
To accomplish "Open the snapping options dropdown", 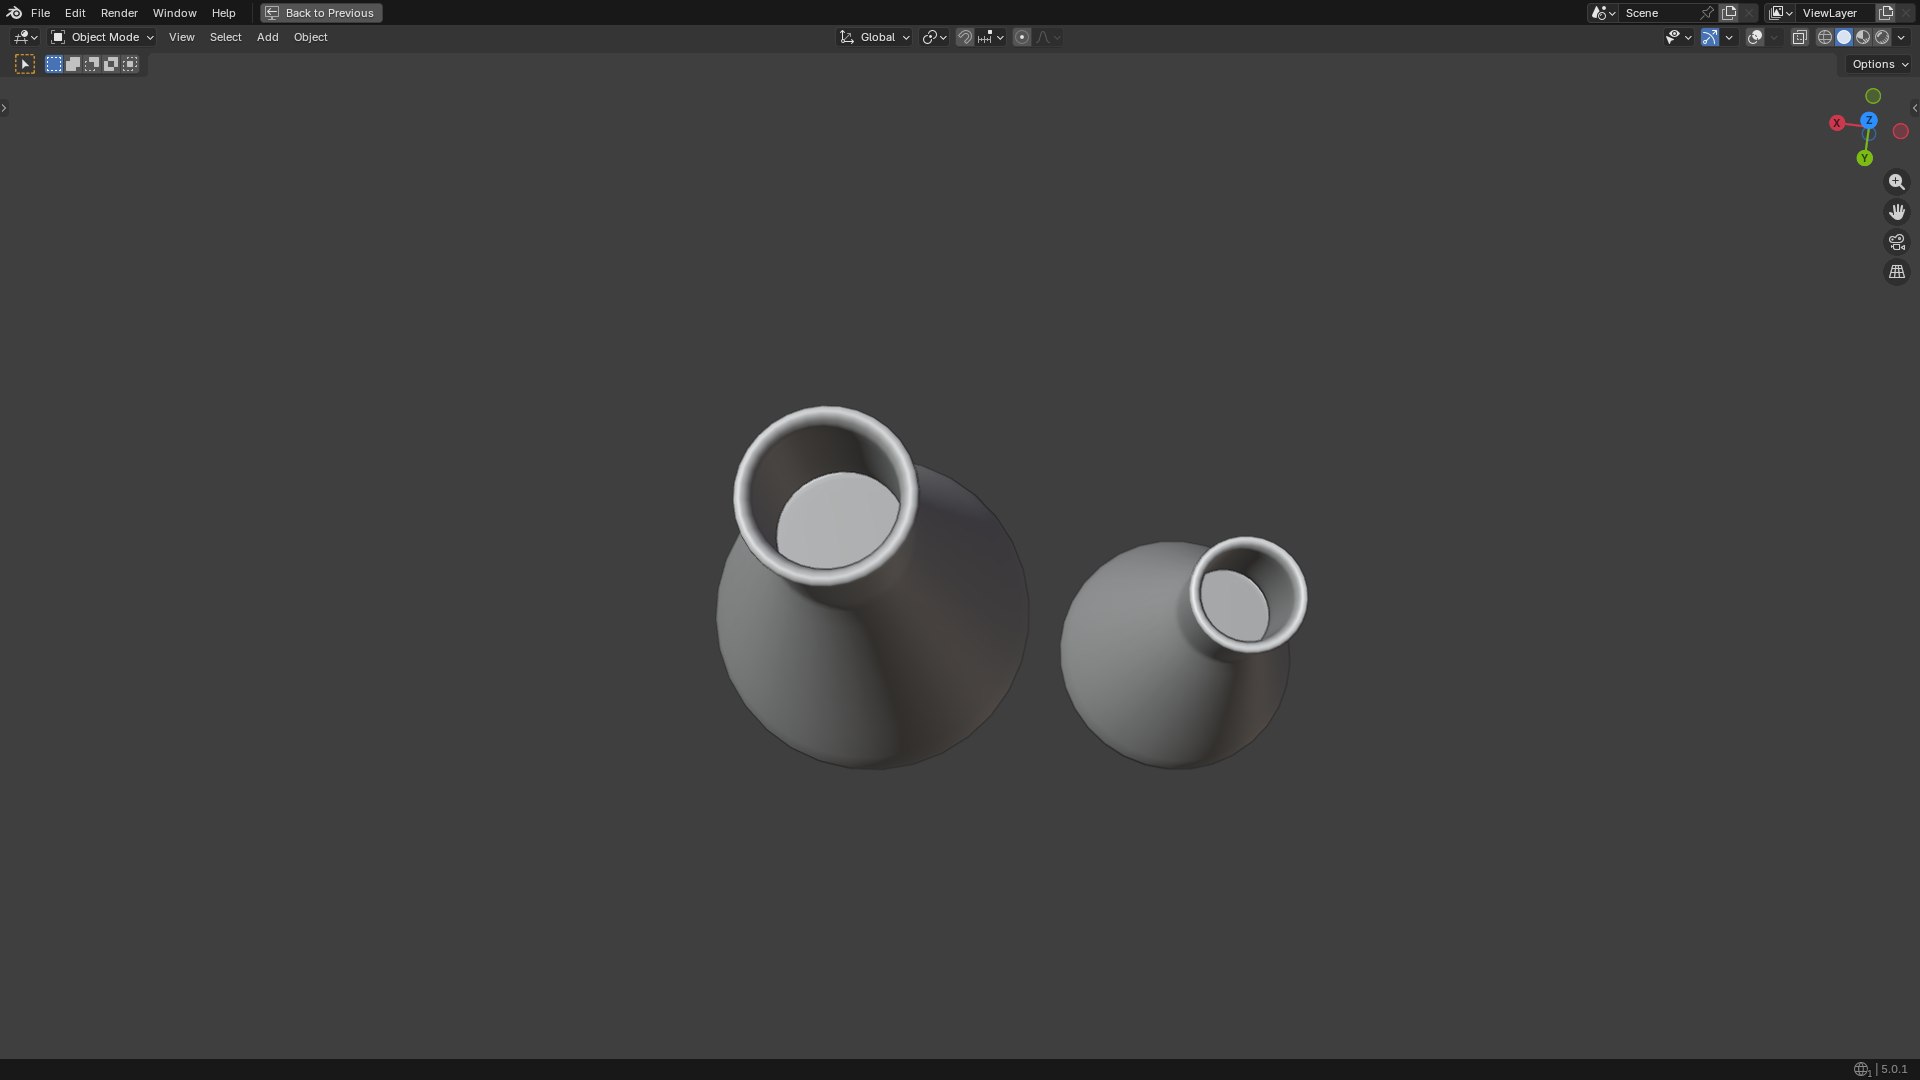I will [x=991, y=37].
